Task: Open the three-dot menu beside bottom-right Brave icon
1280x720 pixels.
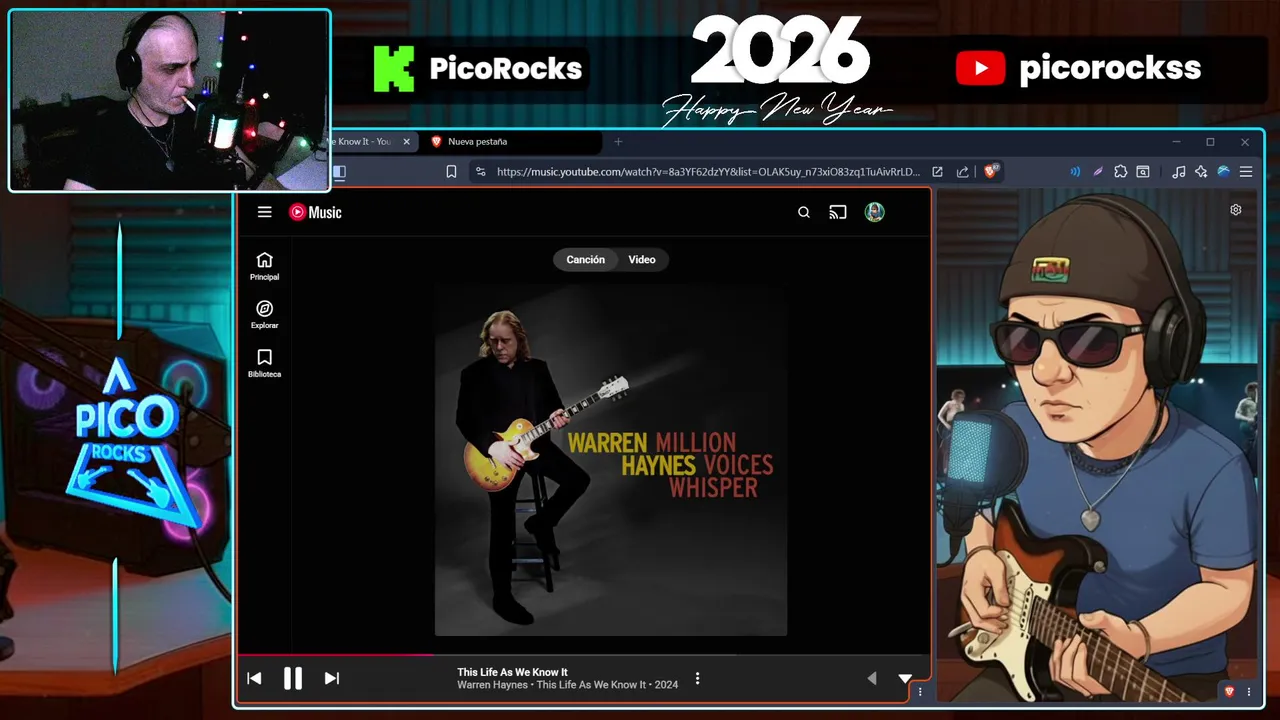Action: tap(1248, 691)
